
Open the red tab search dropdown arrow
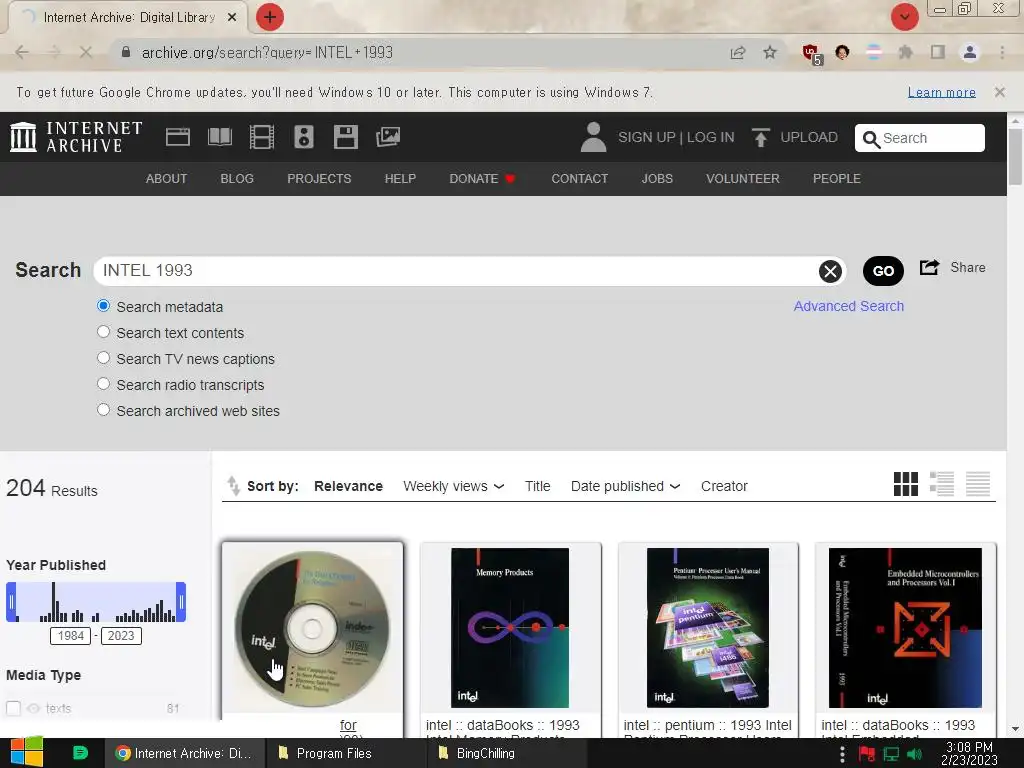coord(904,17)
